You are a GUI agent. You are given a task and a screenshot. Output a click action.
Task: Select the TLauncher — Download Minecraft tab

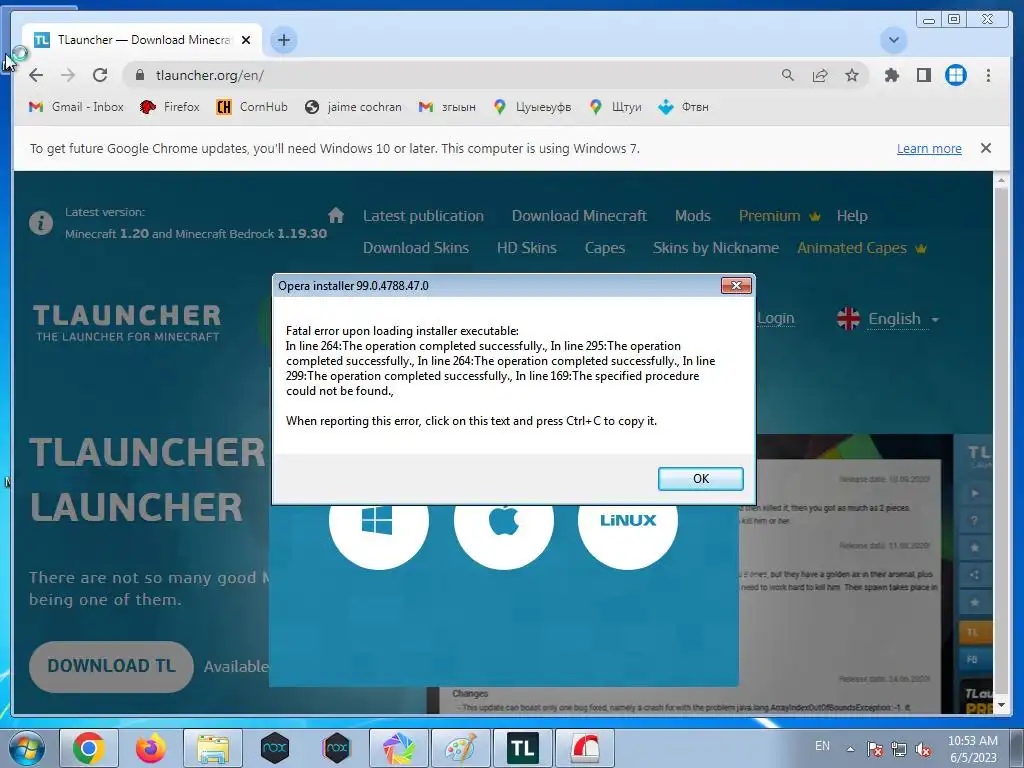pos(142,40)
